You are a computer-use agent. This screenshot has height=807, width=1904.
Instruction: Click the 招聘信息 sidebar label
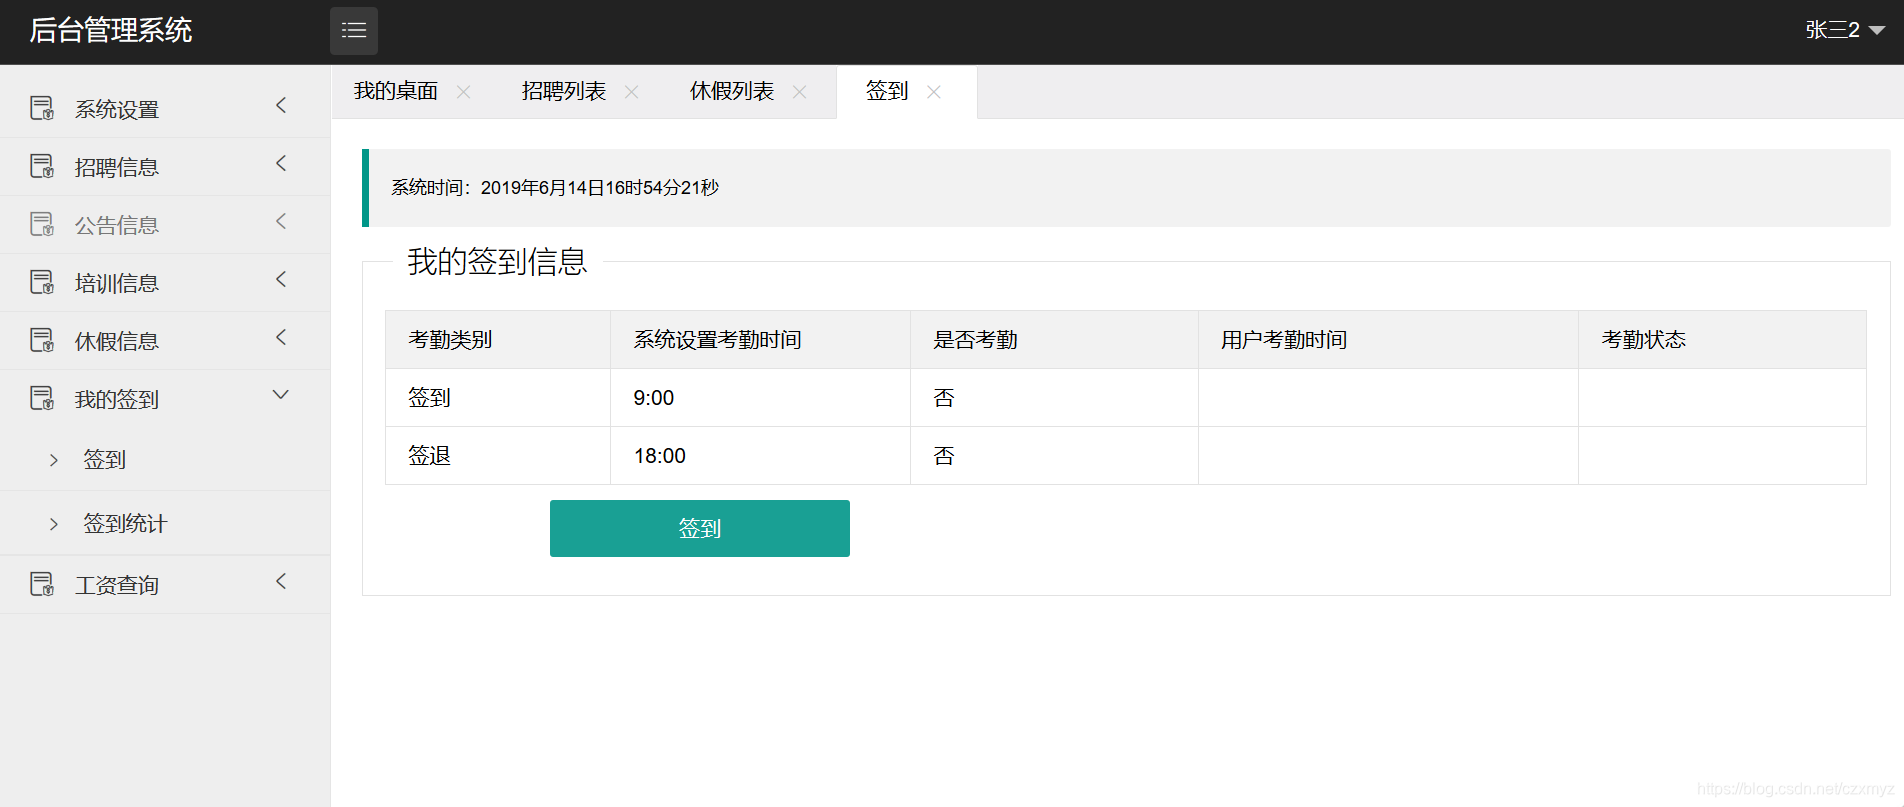click(x=117, y=167)
